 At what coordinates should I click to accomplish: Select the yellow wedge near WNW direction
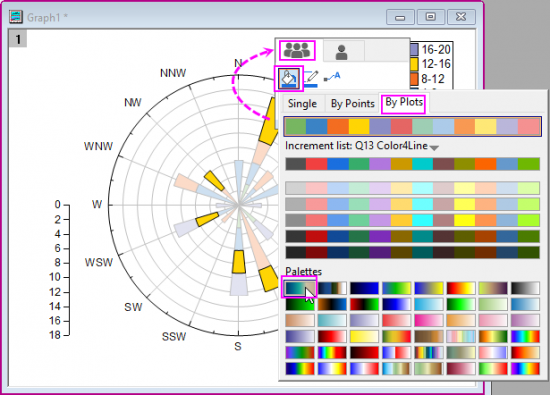214,181
